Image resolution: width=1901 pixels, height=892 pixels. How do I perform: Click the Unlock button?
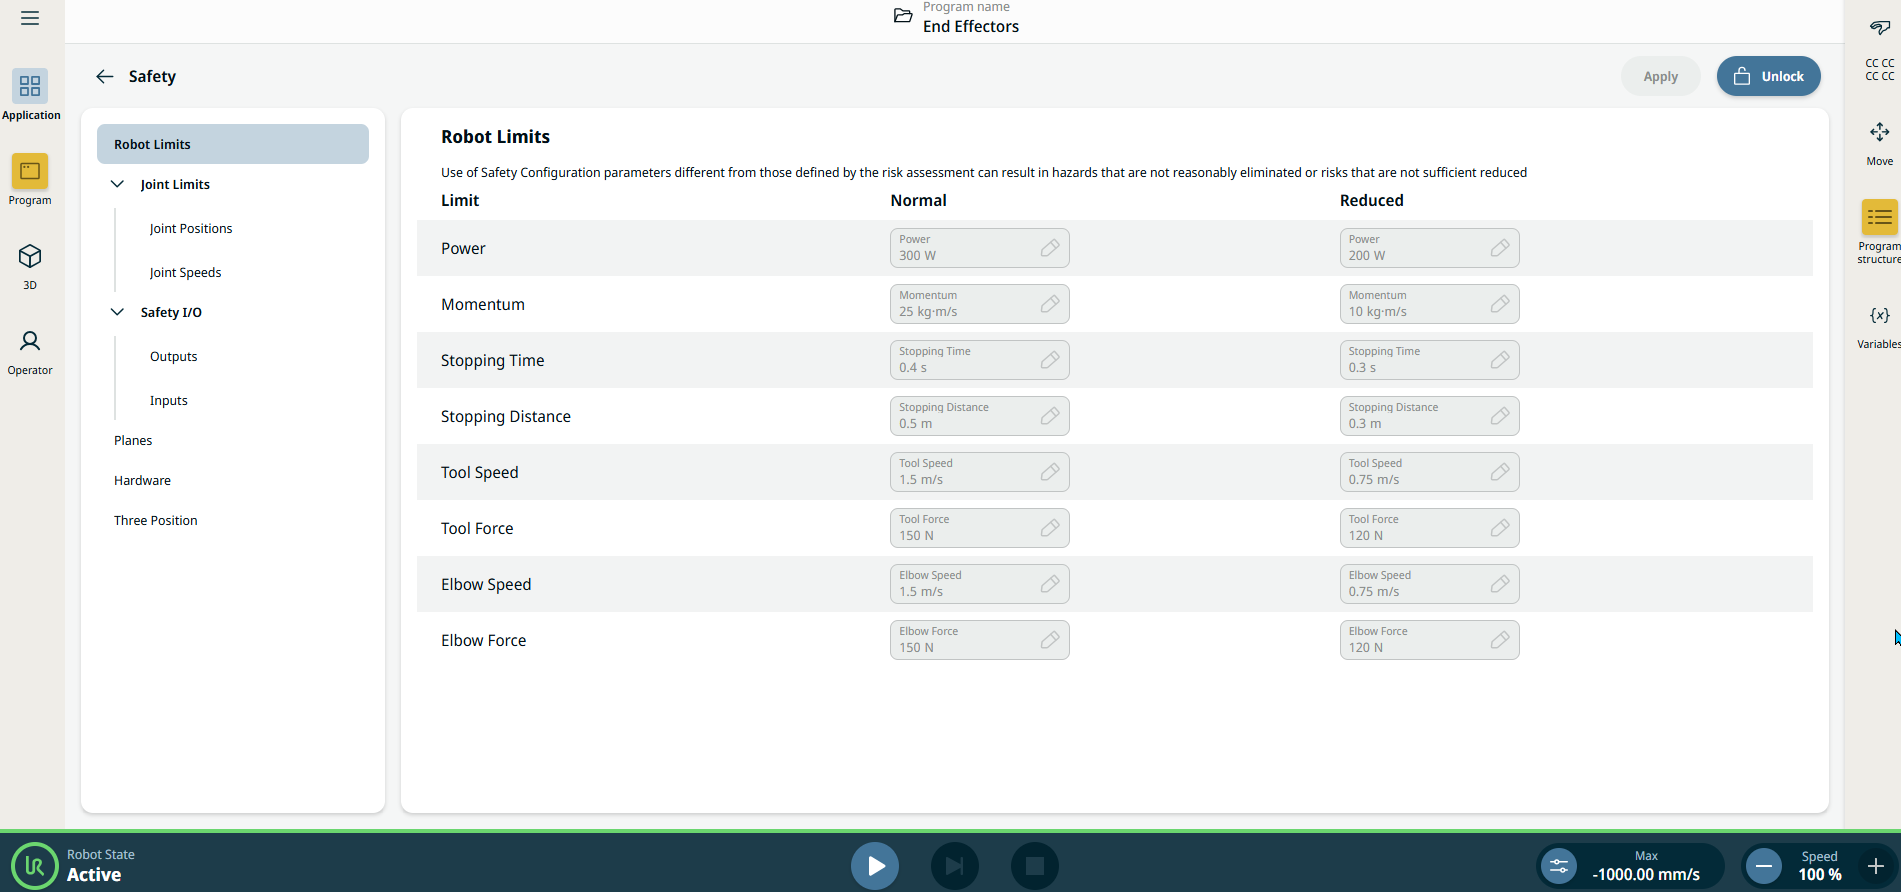1768,76
